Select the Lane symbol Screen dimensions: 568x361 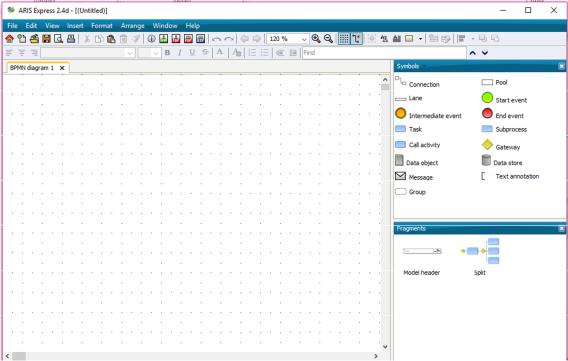tap(409, 98)
